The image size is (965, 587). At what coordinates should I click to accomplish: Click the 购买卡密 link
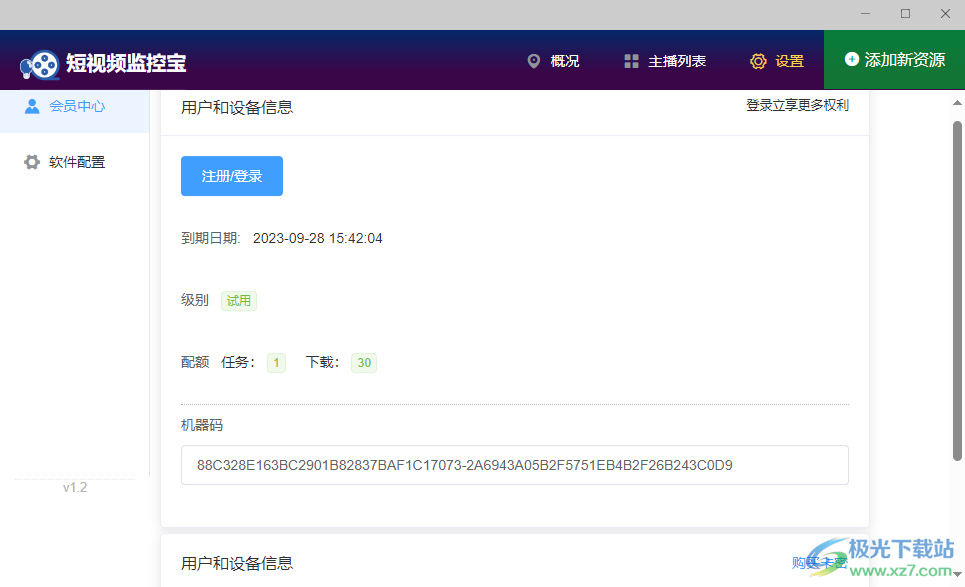(820, 562)
